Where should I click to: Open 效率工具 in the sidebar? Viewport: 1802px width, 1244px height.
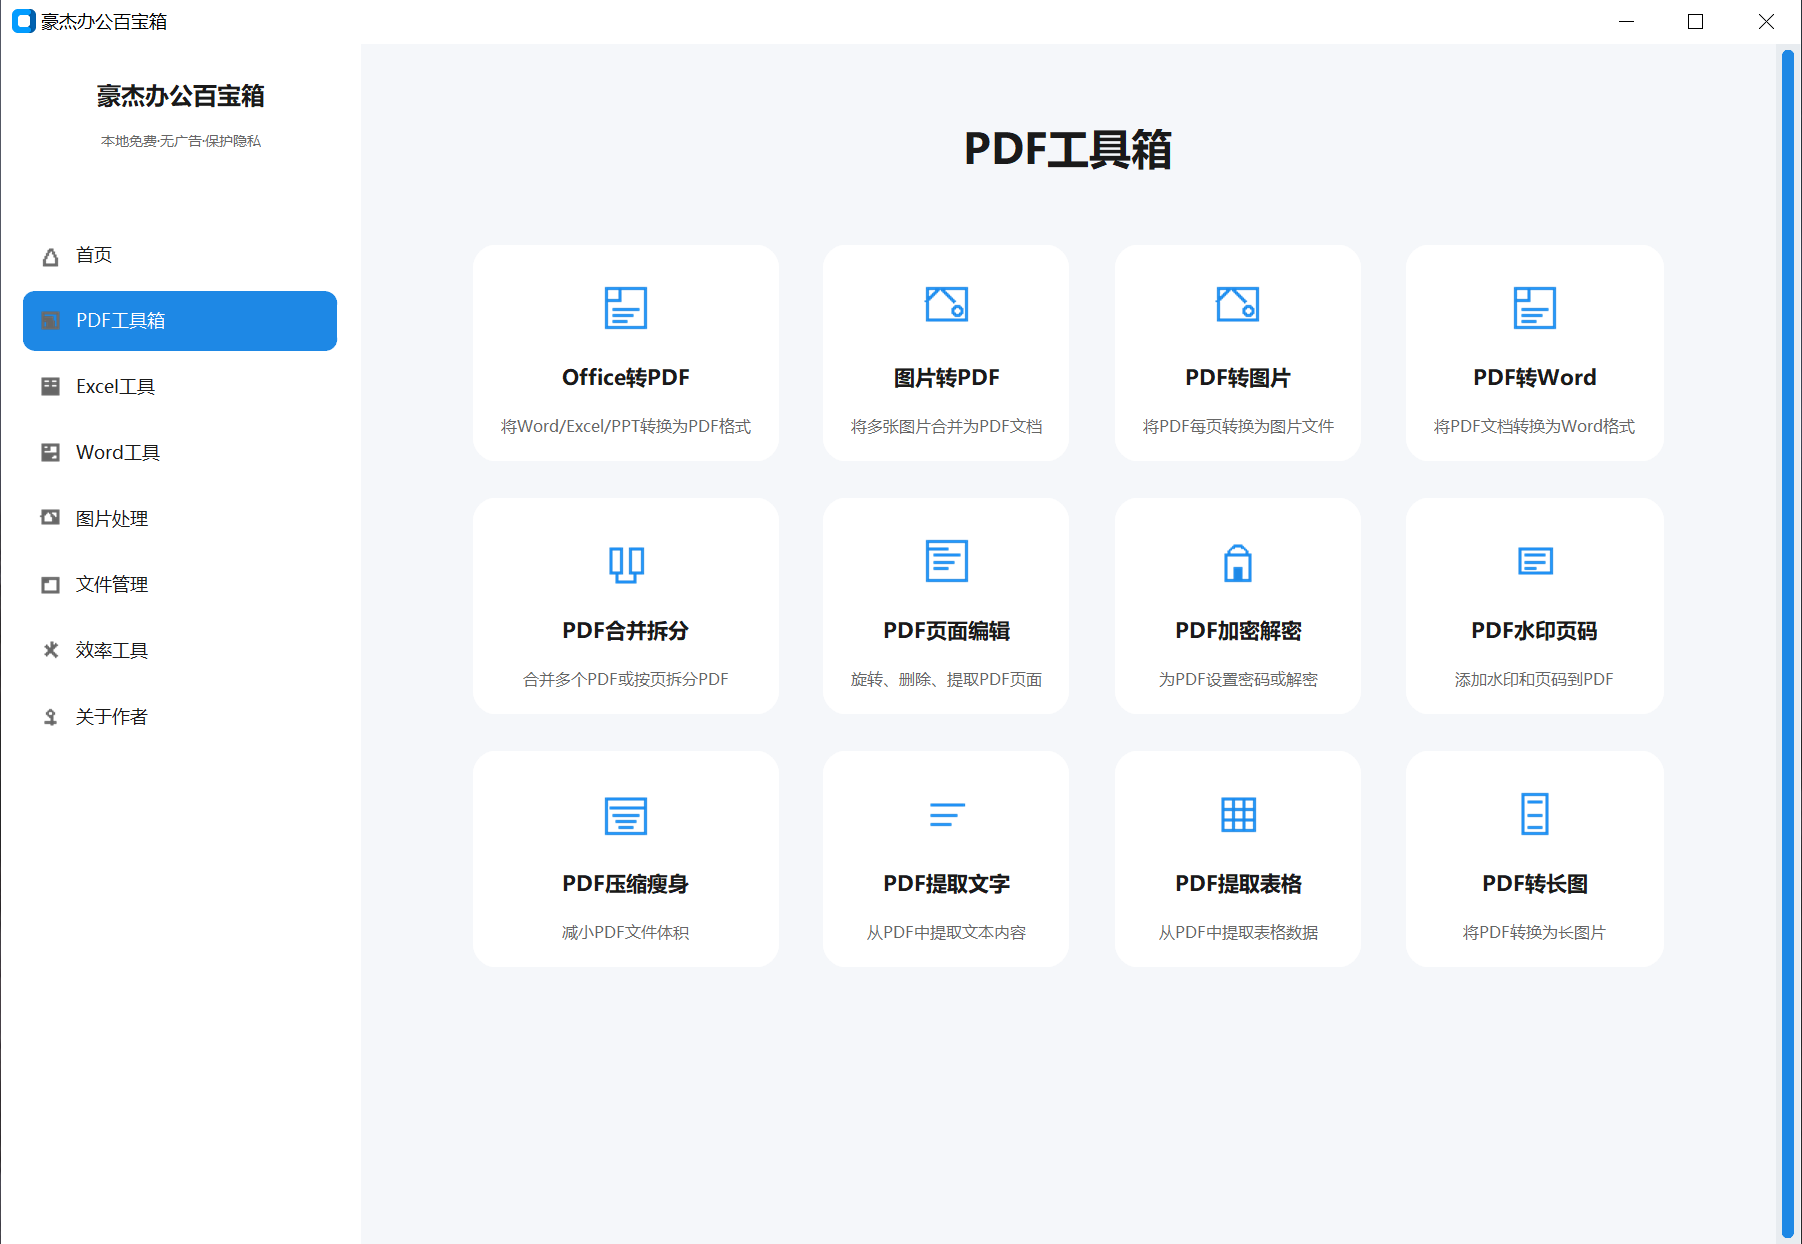tap(180, 650)
